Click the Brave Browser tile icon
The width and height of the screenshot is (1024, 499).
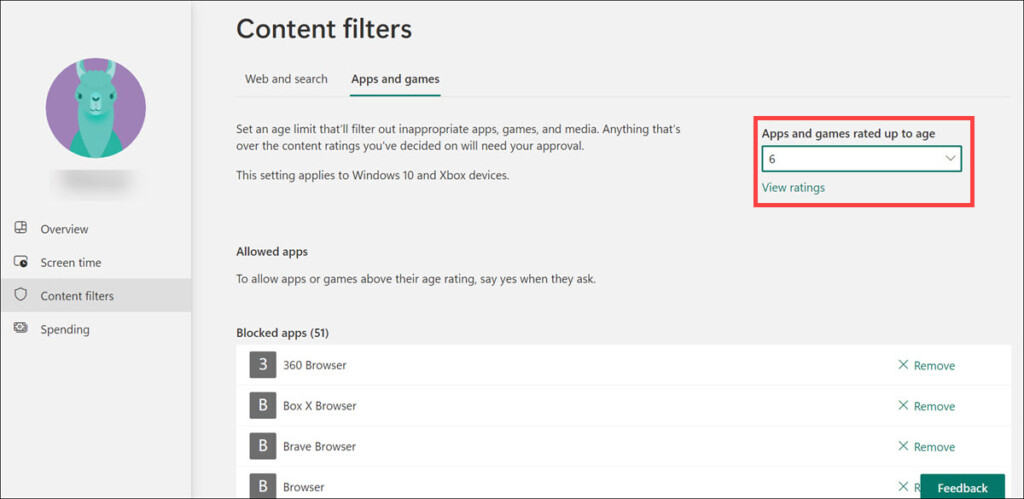(x=262, y=446)
